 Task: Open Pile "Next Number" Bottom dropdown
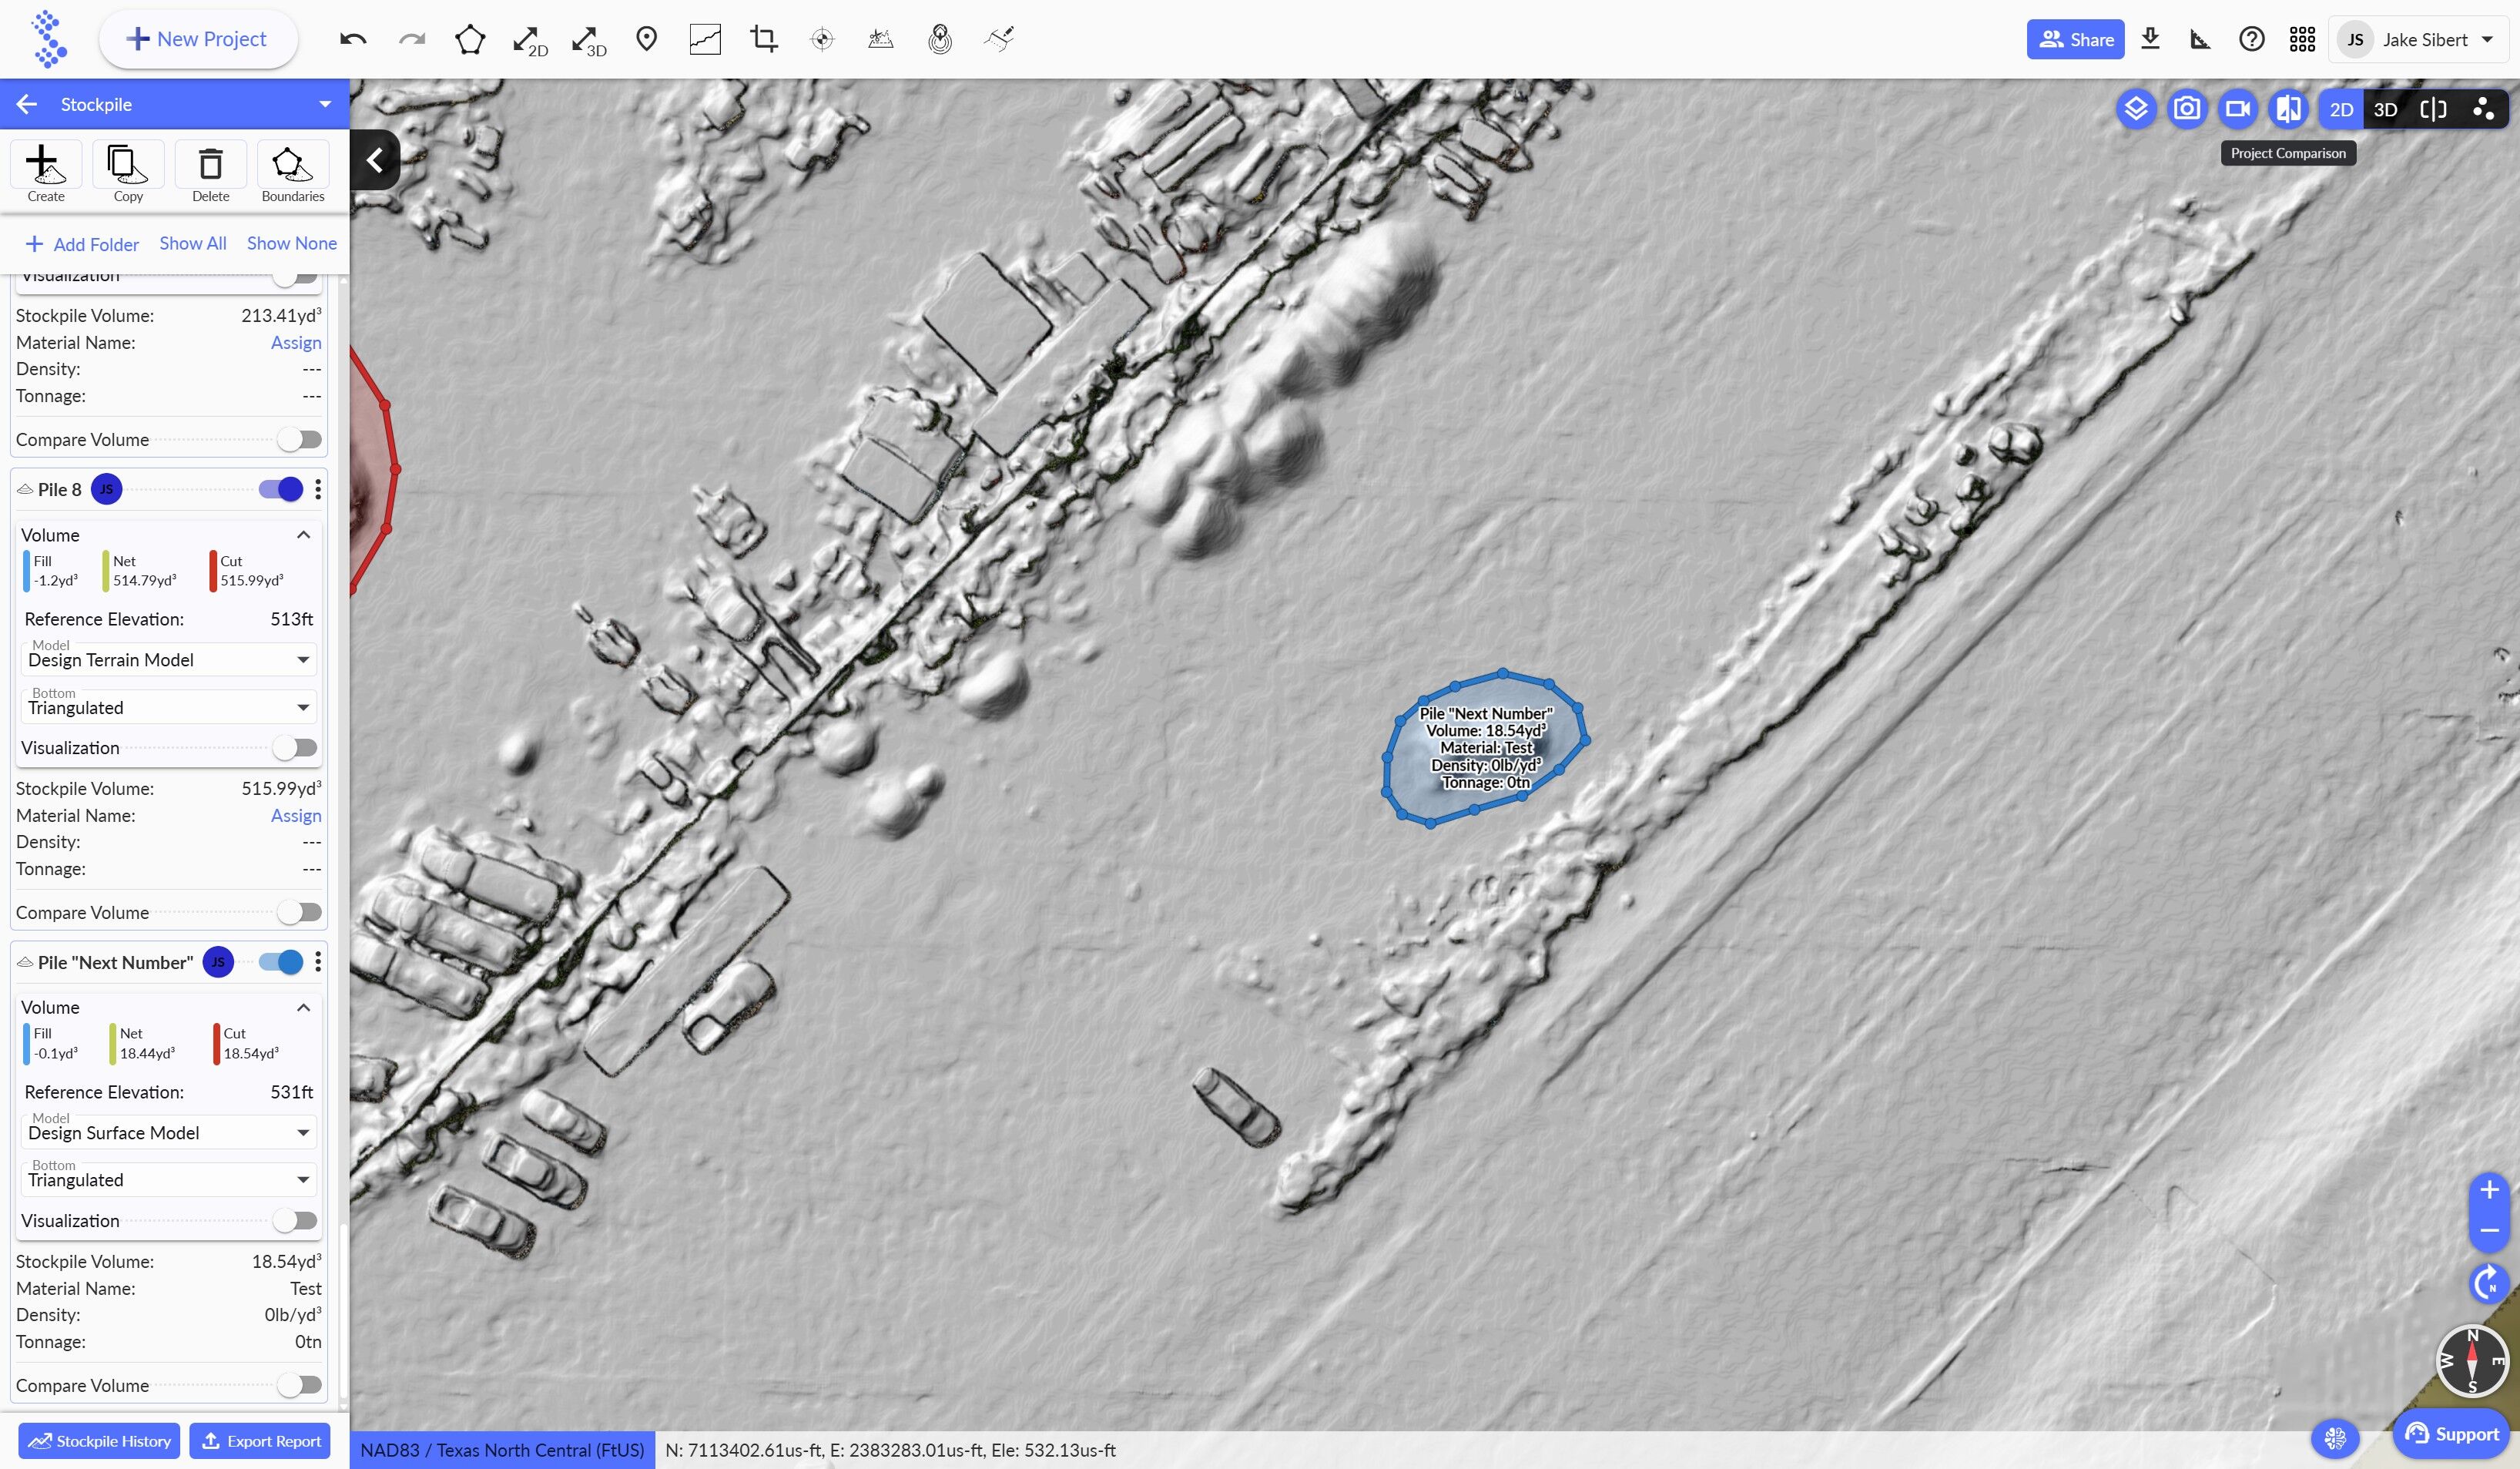pos(168,1180)
